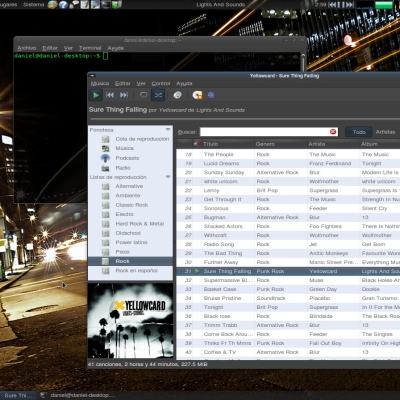The width and height of the screenshot is (400, 400).
Task: Click the purple visualization icon in toolbar
Action: coord(211,95)
